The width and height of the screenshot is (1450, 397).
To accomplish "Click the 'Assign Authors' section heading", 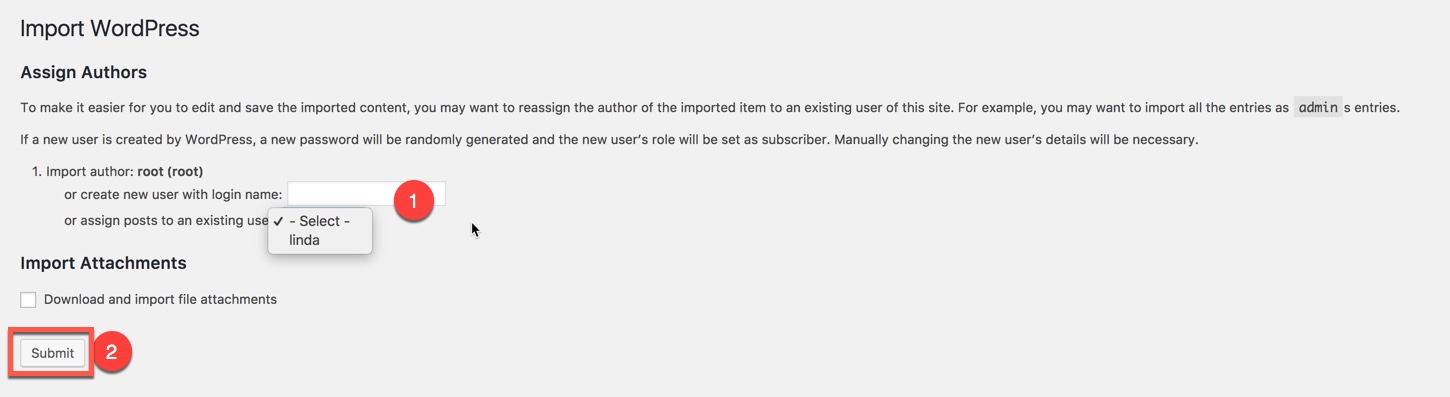I will [x=84, y=72].
